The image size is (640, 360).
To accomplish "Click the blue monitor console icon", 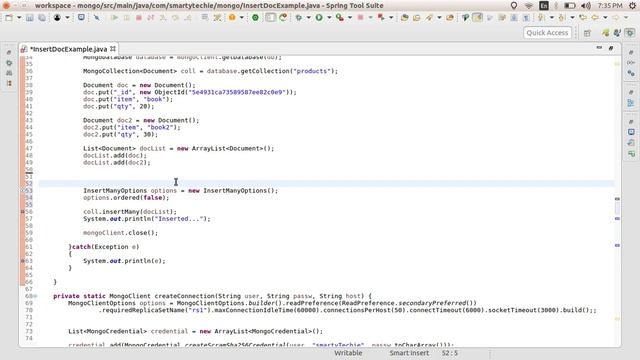I will pyautogui.click(x=81, y=18).
